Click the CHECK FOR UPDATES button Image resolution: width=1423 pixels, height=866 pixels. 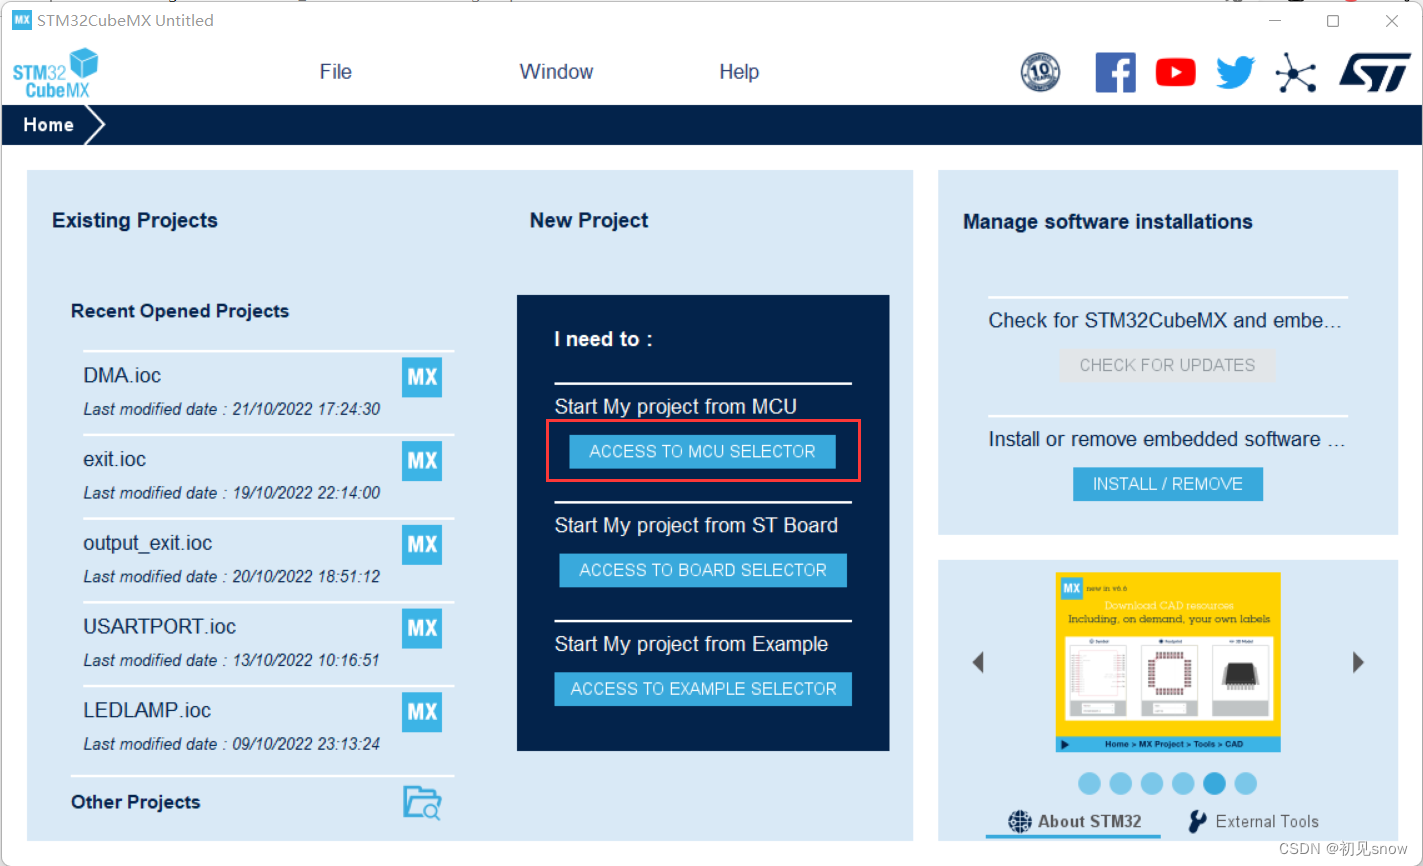click(x=1167, y=365)
